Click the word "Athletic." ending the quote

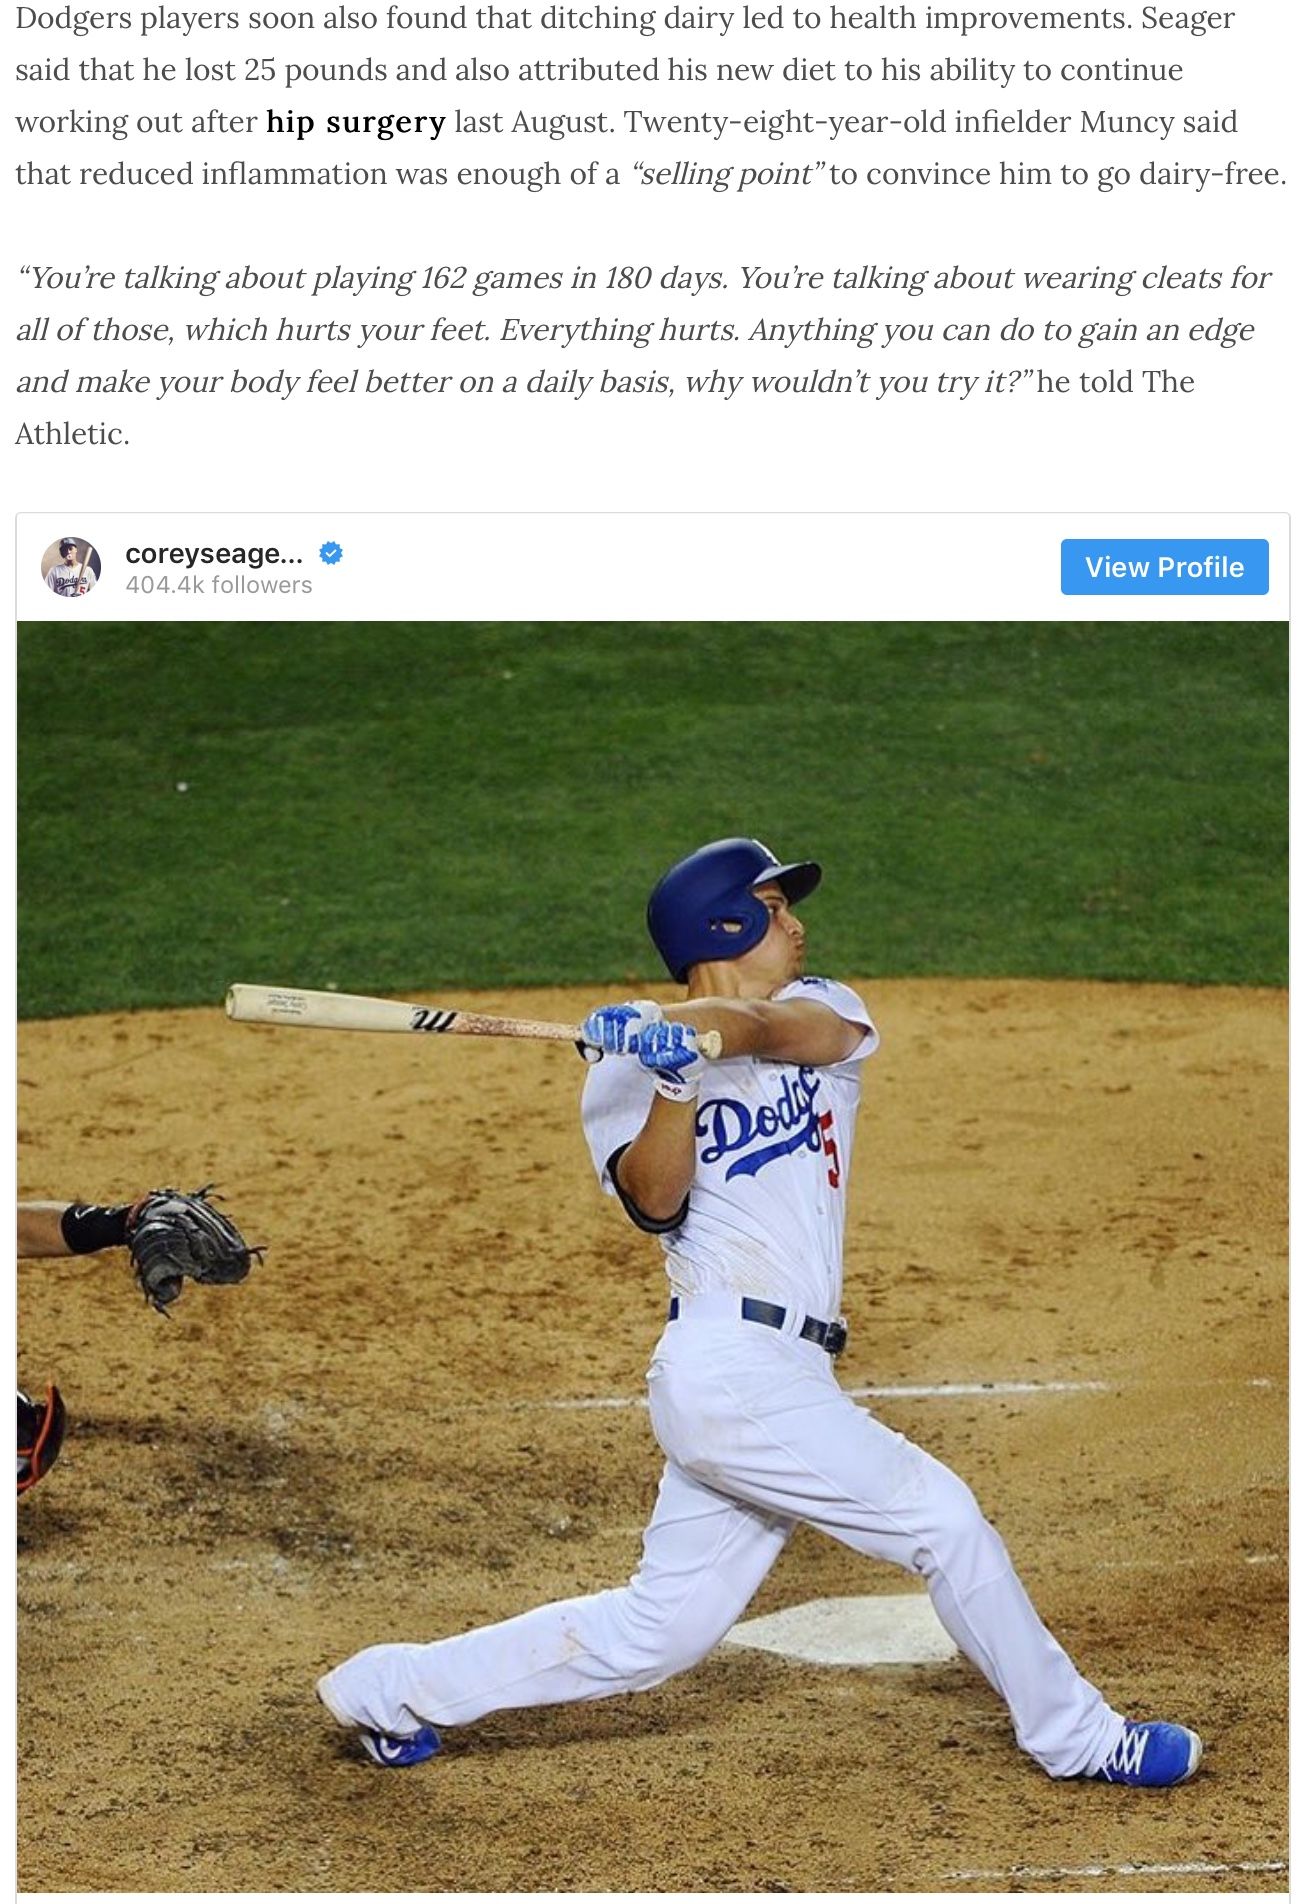(x=72, y=434)
